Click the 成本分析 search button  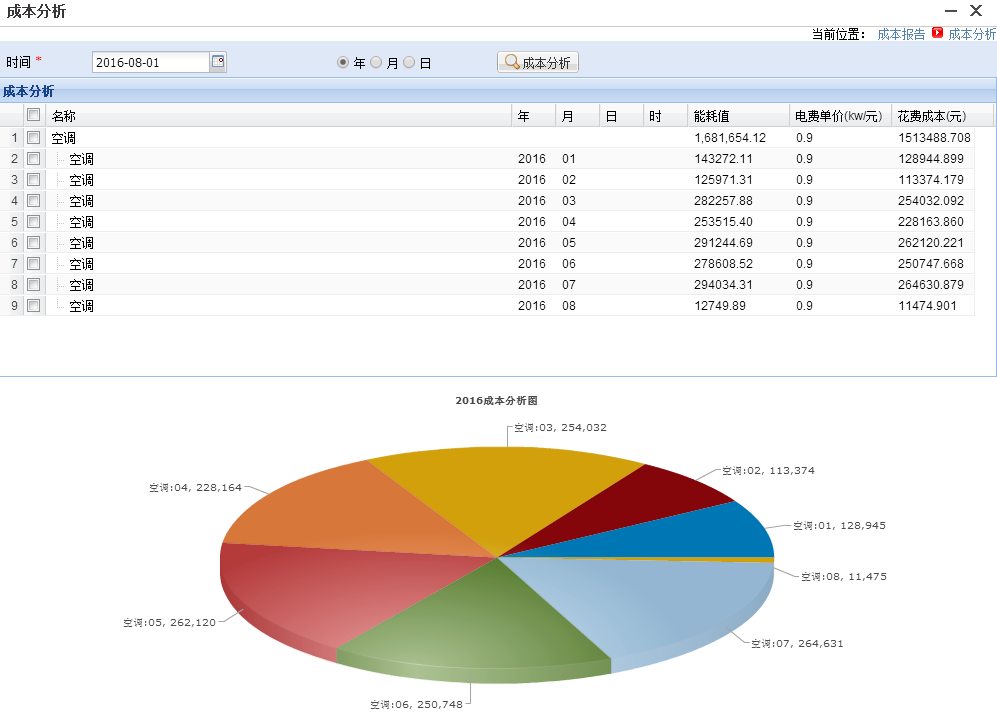coord(538,62)
